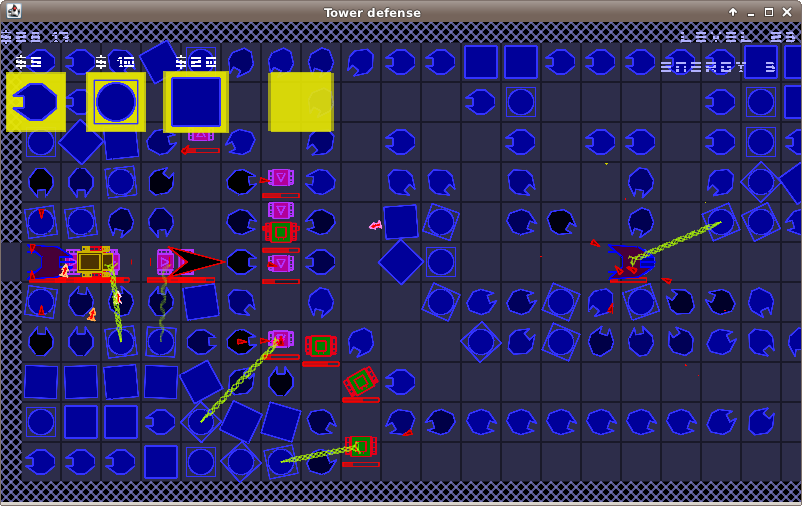The height and width of the screenshot is (506, 802).
Task: Pick the $20 square tower from palette
Action: 196,101
